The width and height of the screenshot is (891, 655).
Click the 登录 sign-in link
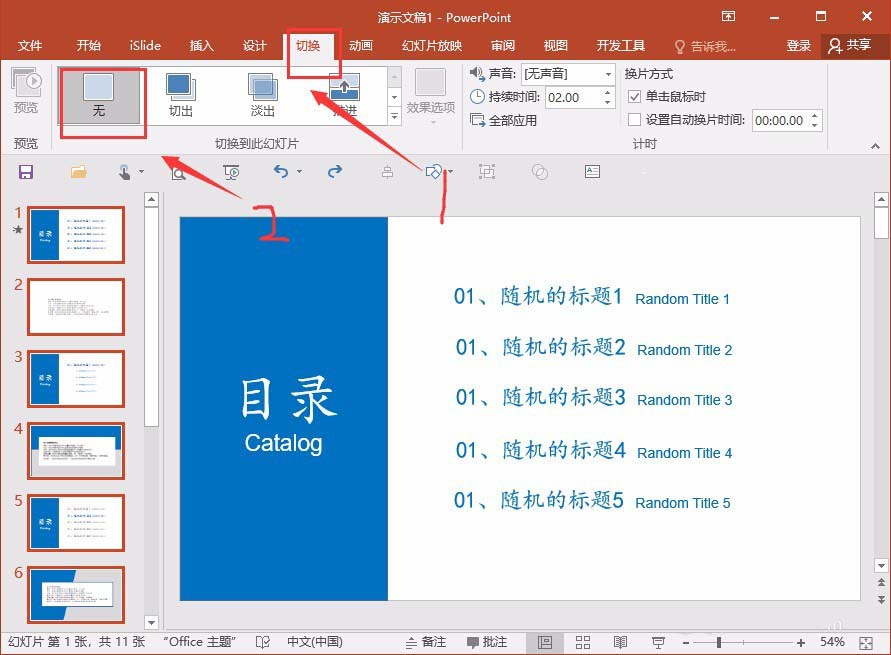click(x=798, y=45)
